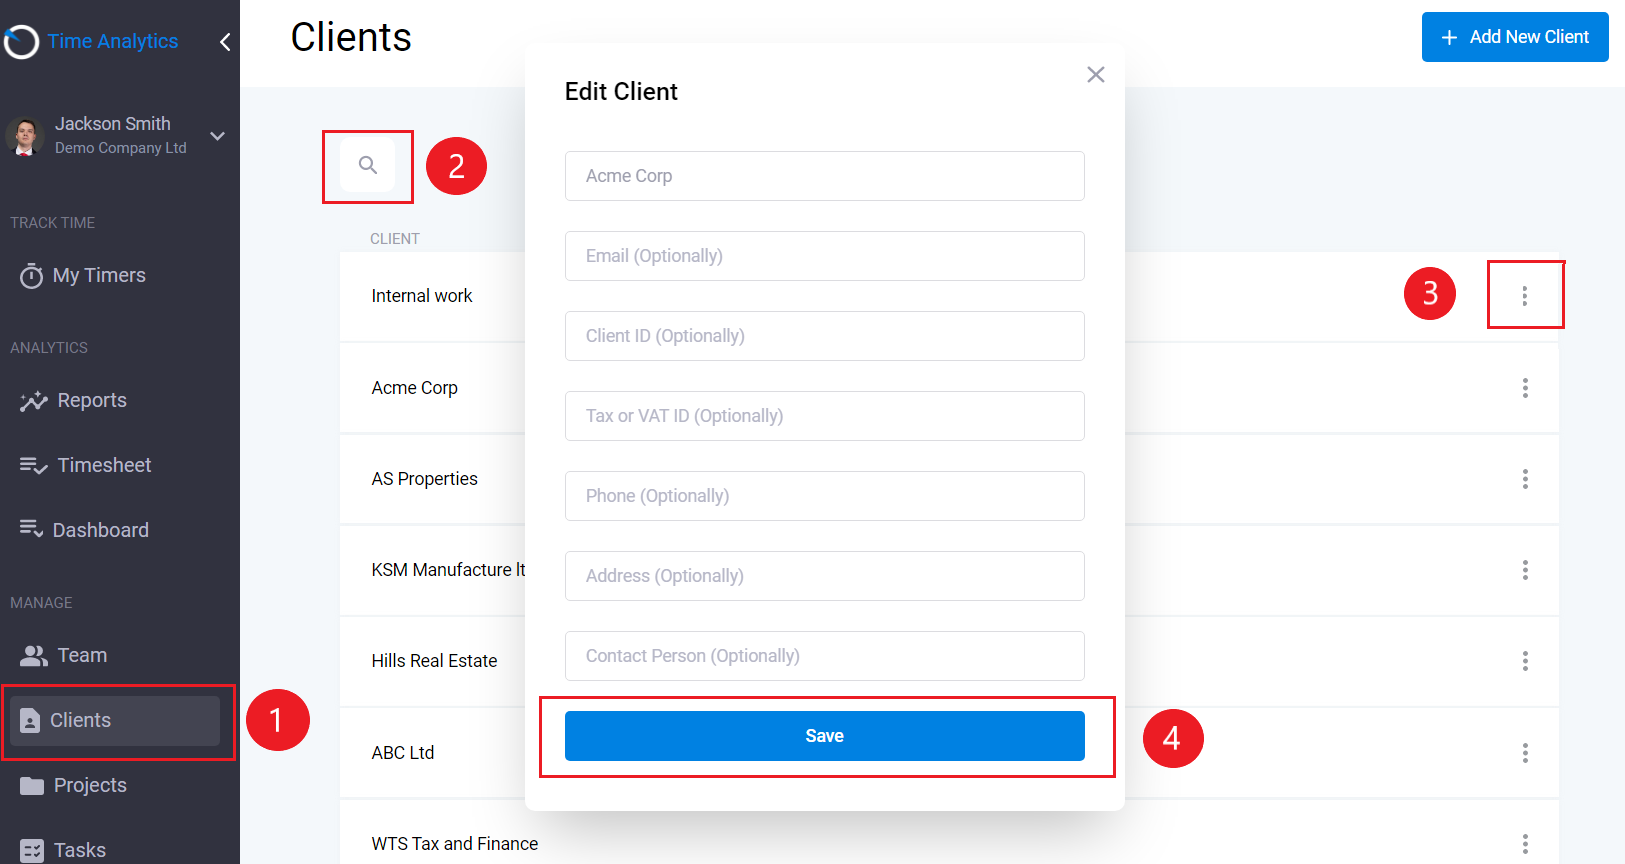The image size is (1625, 864).
Task: Click the Email (Optionally) field
Action: pyautogui.click(x=825, y=256)
